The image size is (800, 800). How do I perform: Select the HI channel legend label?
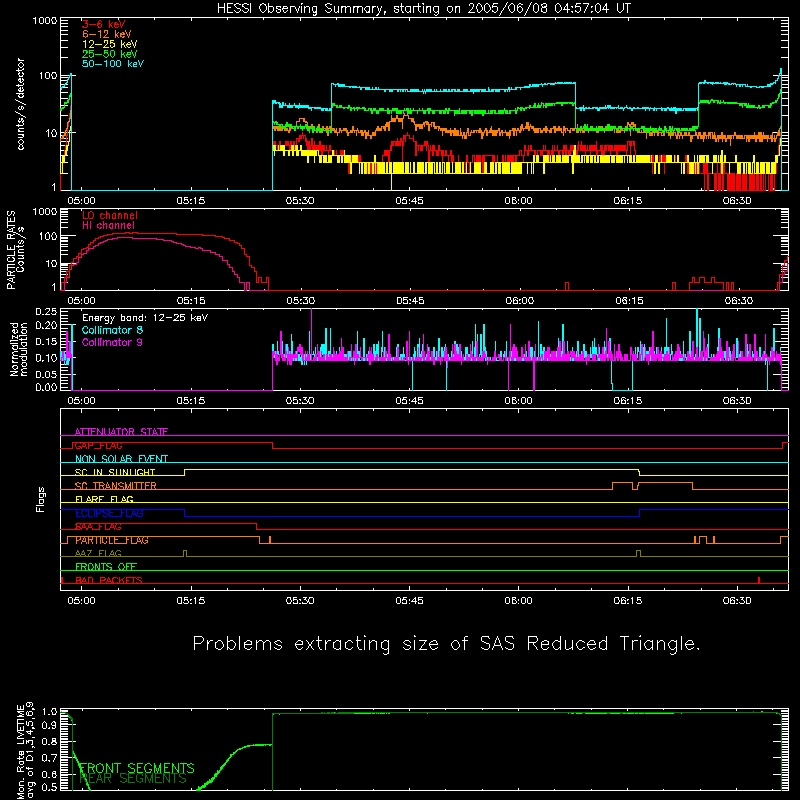click(x=109, y=226)
